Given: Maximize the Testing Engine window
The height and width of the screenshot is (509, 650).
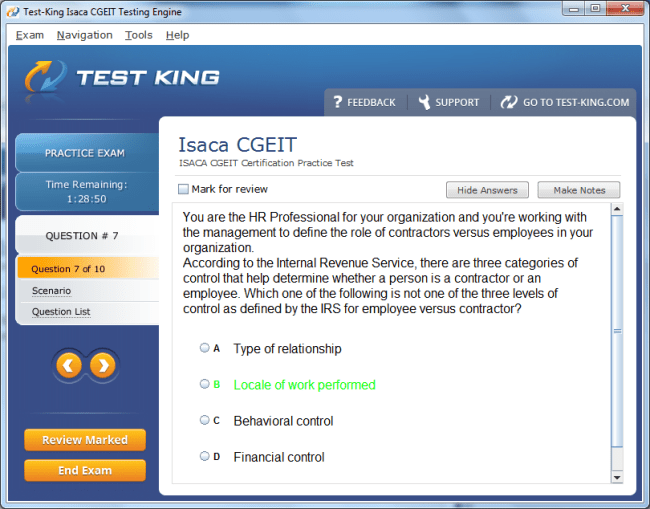Looking at the screenshot, I should [x=595, y=9].
